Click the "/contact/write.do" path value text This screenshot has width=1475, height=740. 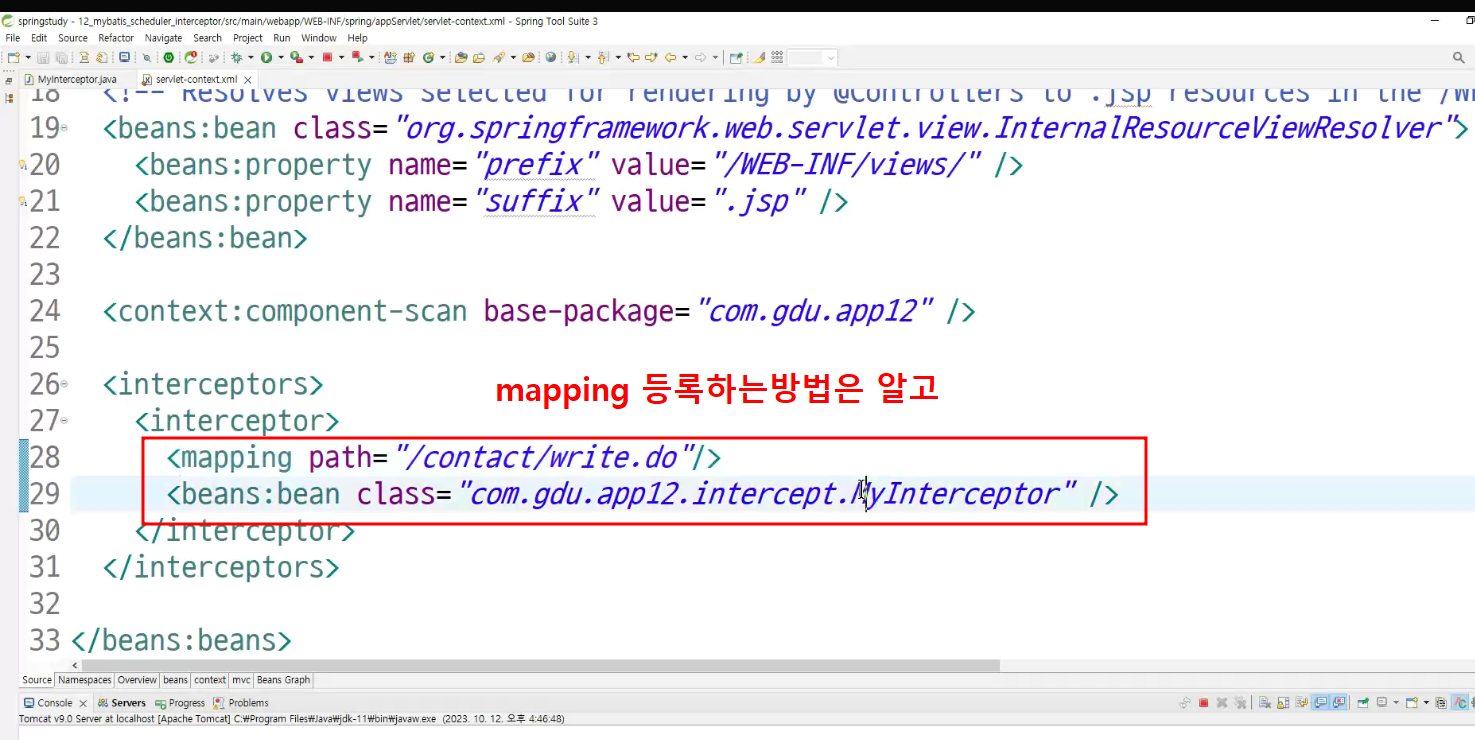544,457
